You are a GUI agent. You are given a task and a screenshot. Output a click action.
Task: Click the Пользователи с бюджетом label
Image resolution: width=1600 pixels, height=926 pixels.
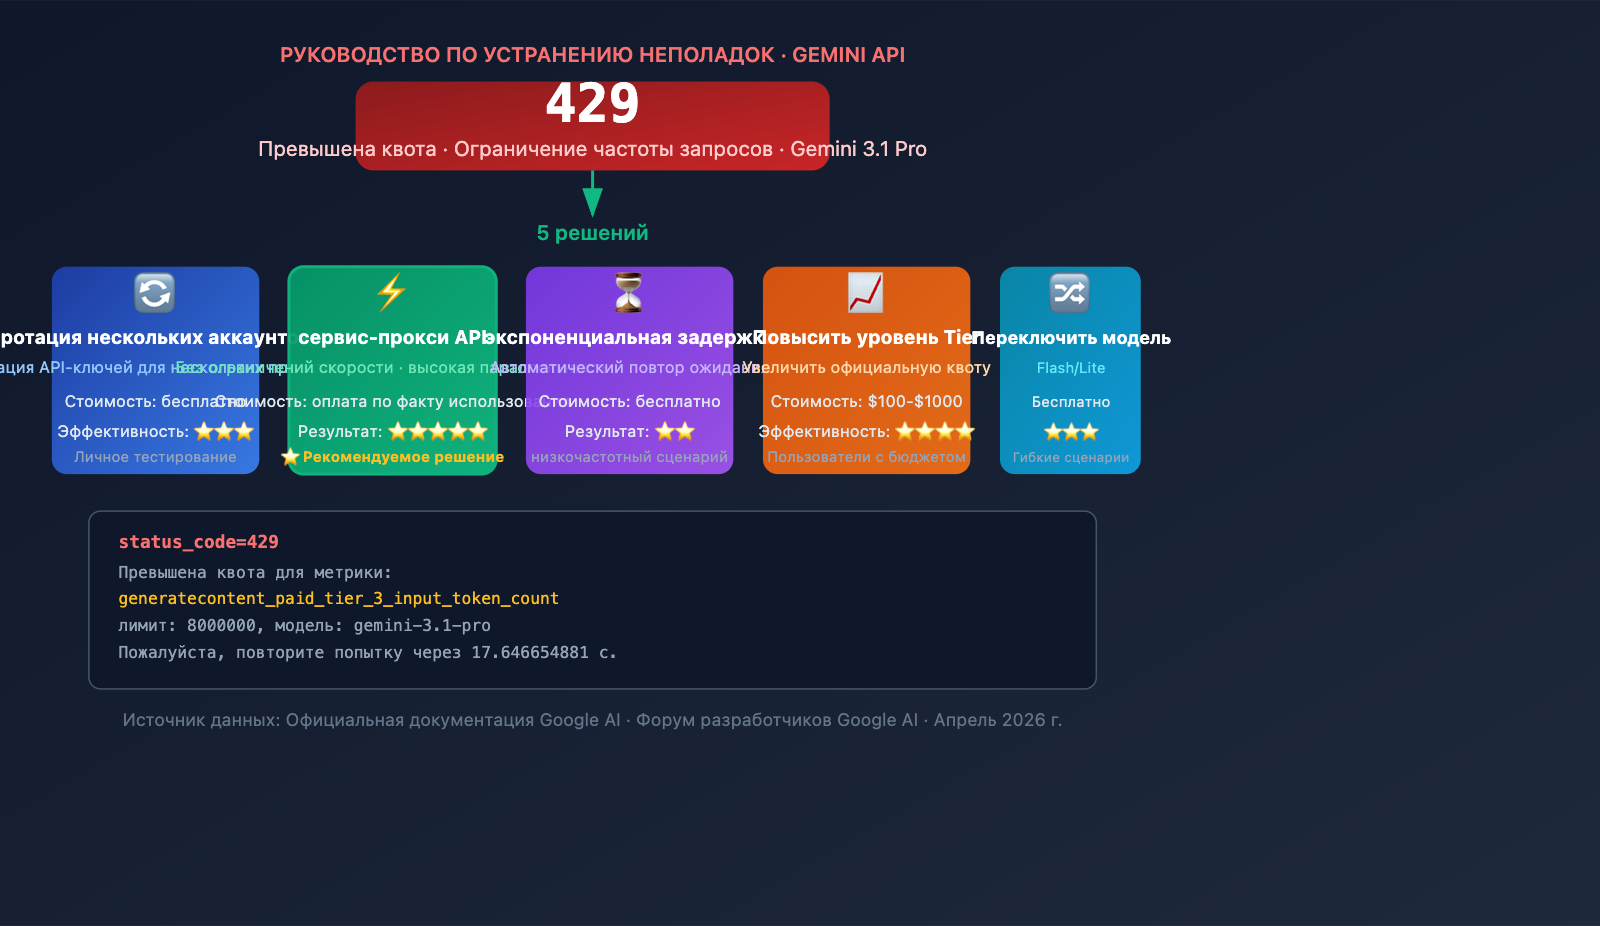[x=866, y=457]
